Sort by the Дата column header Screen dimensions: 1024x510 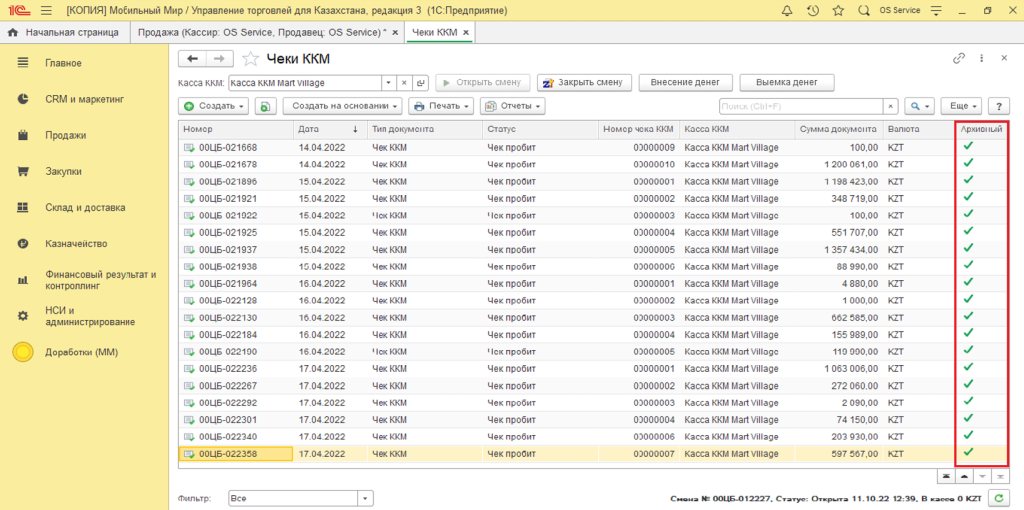330,129
